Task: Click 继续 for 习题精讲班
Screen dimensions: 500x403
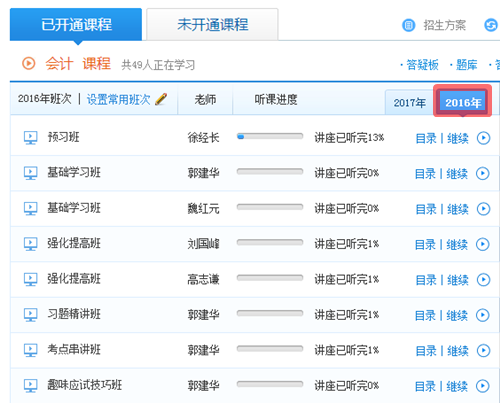Action: (457, 315)
